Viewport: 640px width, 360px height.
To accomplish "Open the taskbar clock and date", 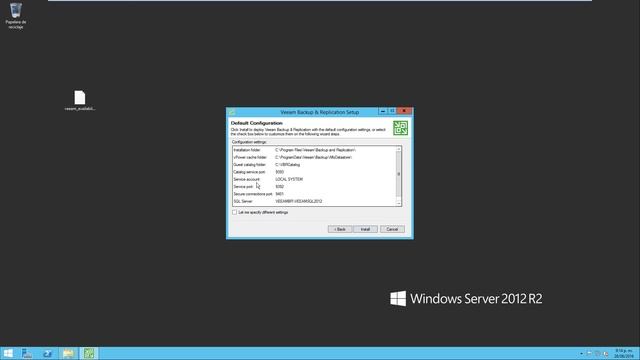I will [x=623, y=353].
